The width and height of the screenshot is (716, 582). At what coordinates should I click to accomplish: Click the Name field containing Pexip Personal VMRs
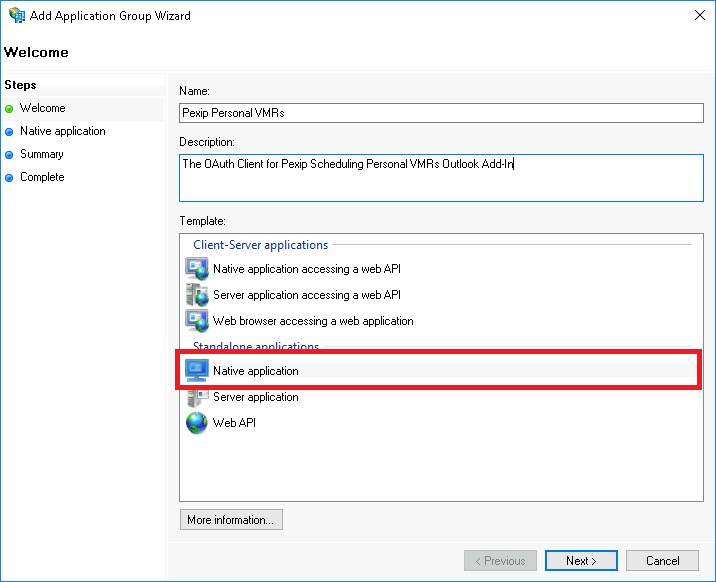[441, 113]
